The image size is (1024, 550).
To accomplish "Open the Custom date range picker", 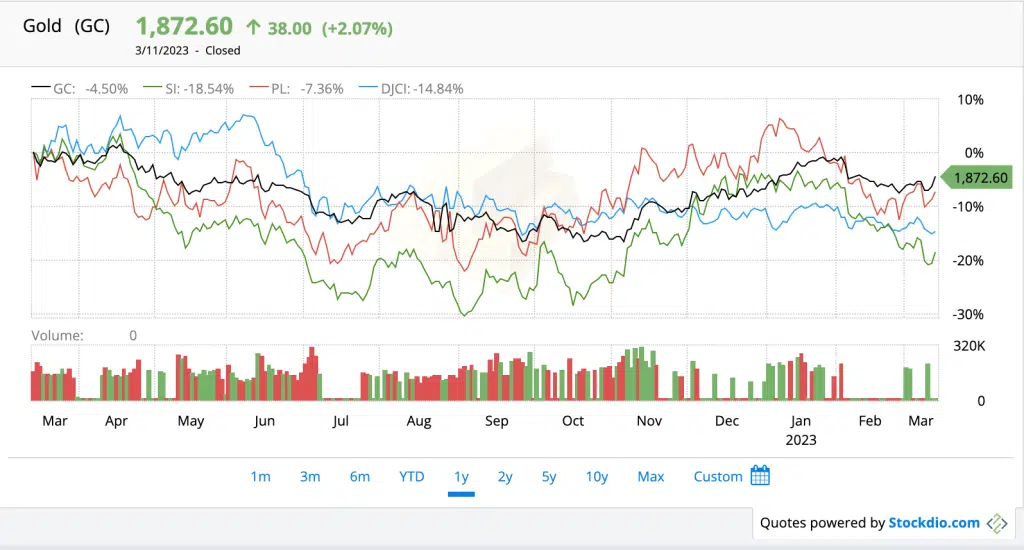I will tap(718, 477).
